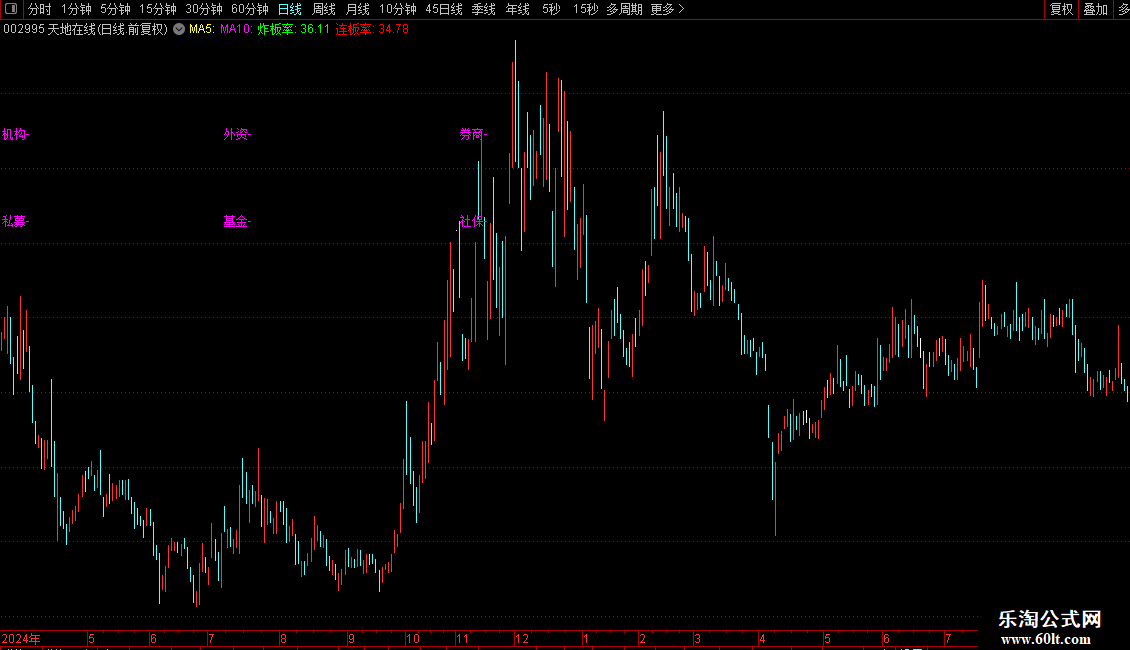Select the 15分钟 period tab
The image size is (1130, 650).
point(157,9)
